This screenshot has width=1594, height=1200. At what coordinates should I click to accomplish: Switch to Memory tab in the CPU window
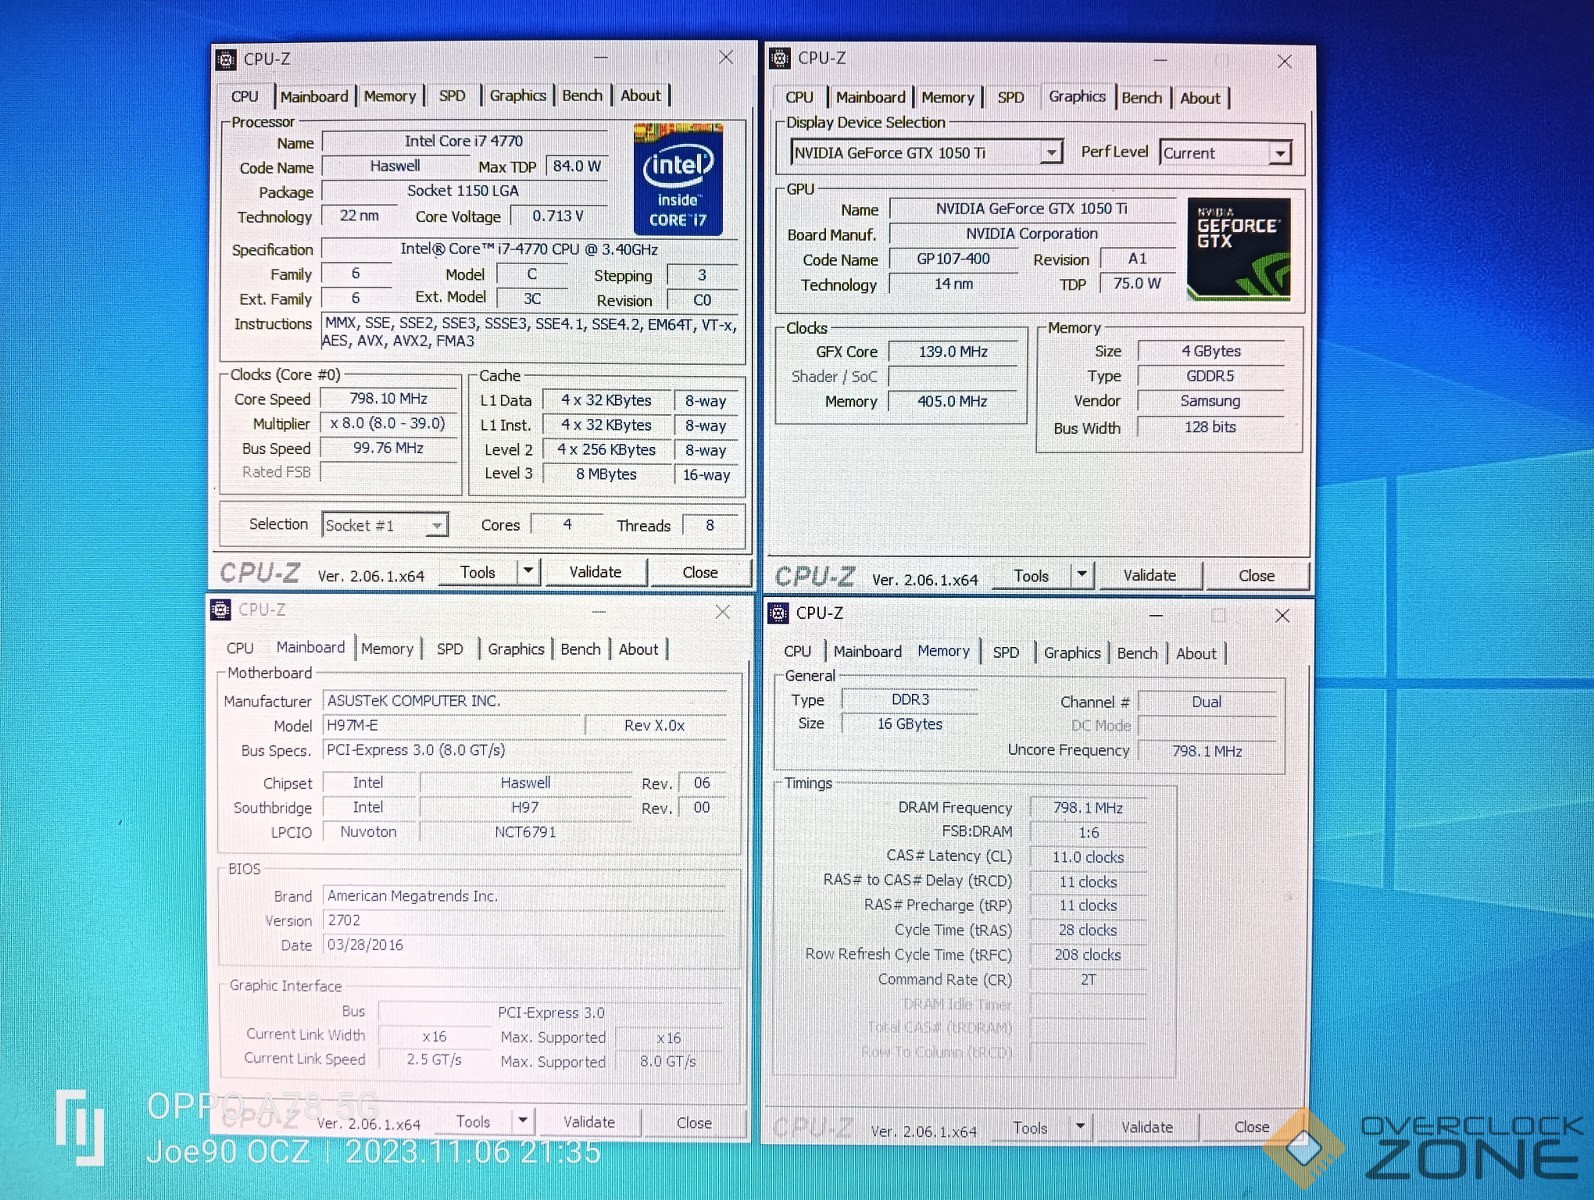[390, 96]
